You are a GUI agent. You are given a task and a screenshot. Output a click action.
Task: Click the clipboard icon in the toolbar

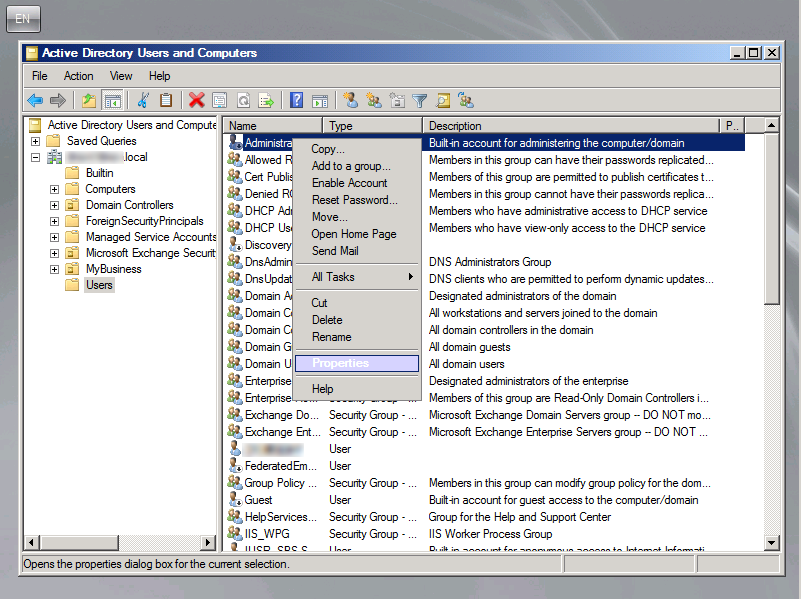tap(166, 100)
